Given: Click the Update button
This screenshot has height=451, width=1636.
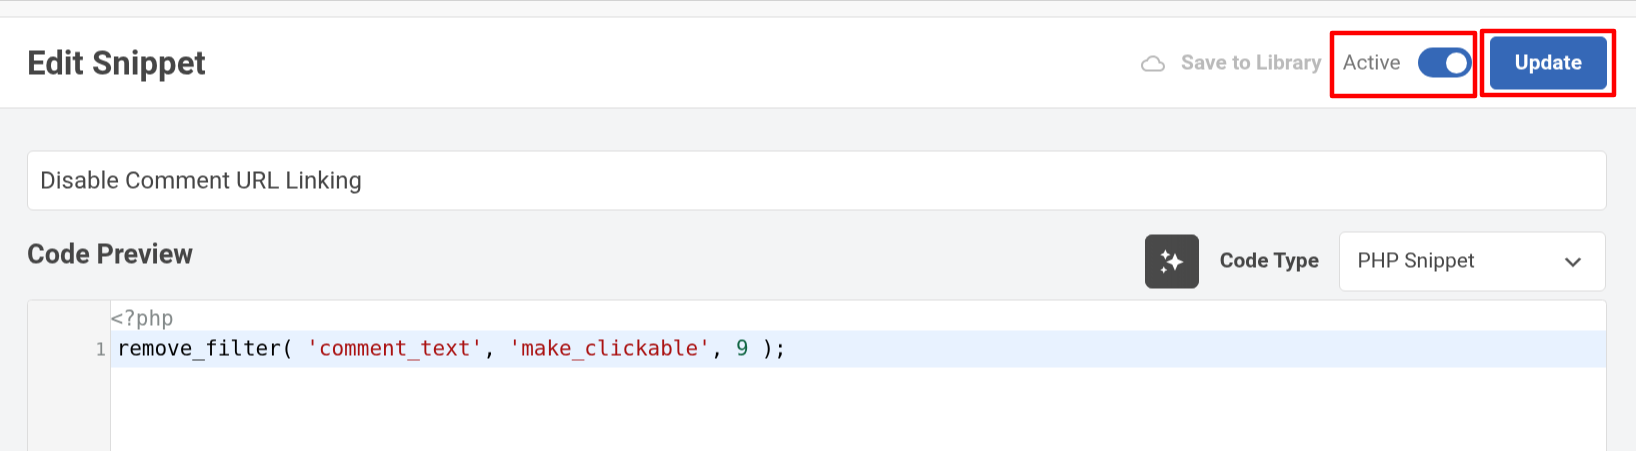Looking at the screenshot, I should point(1547,63).
